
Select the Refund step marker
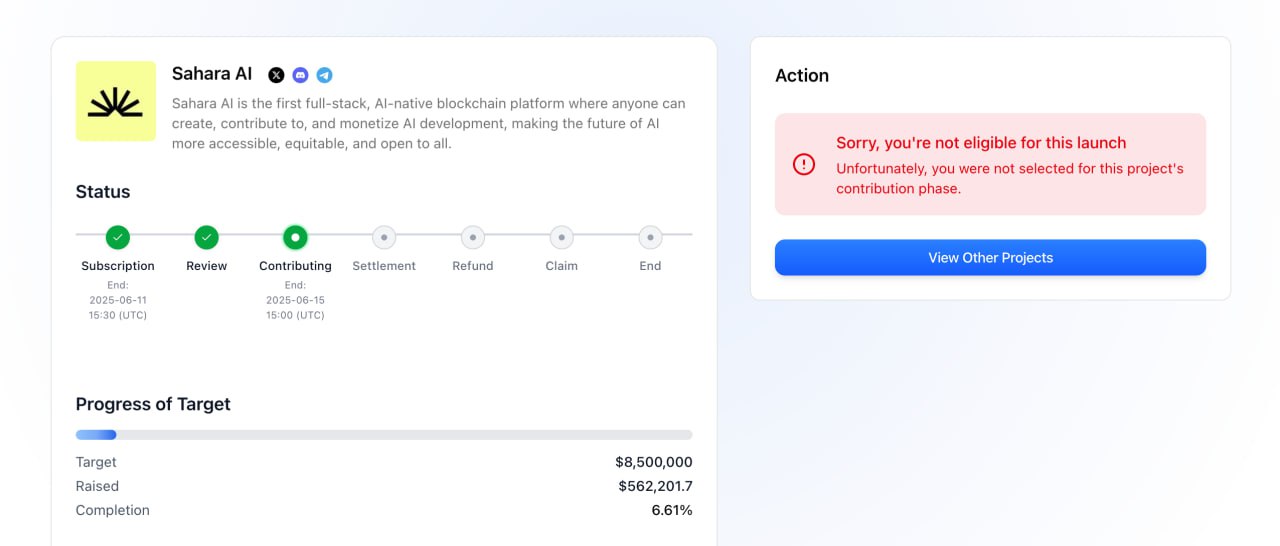click(x=473, y=237)
